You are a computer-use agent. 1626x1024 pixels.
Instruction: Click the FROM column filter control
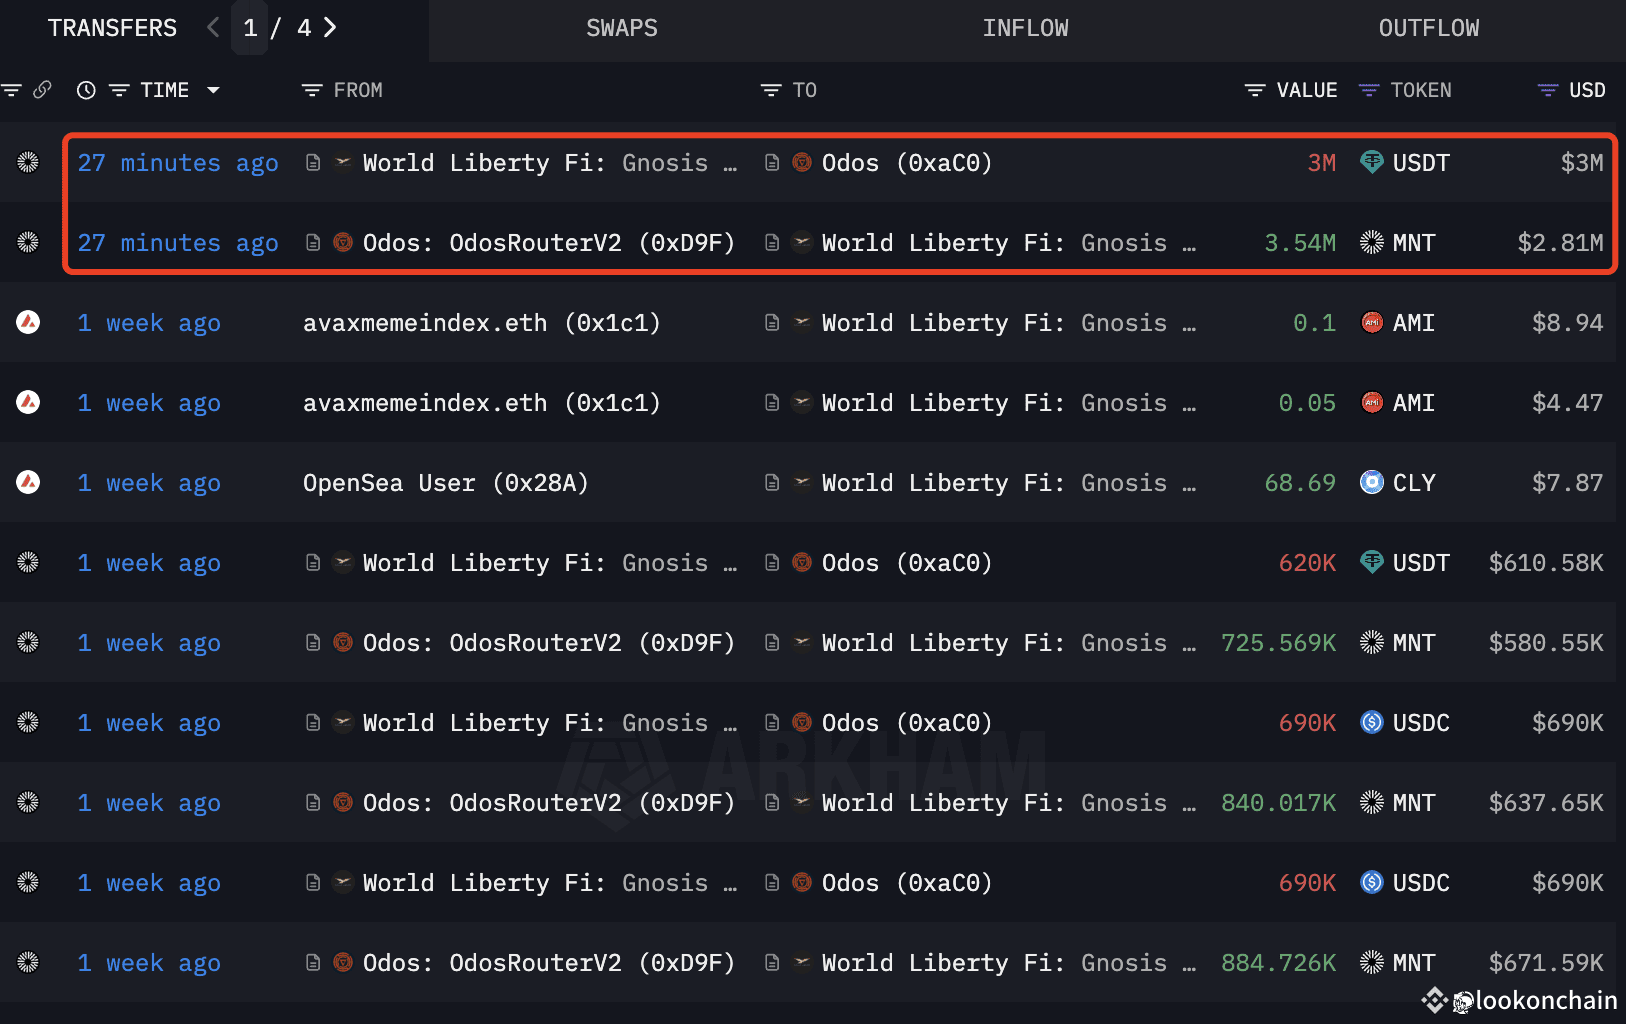[311, 90]
